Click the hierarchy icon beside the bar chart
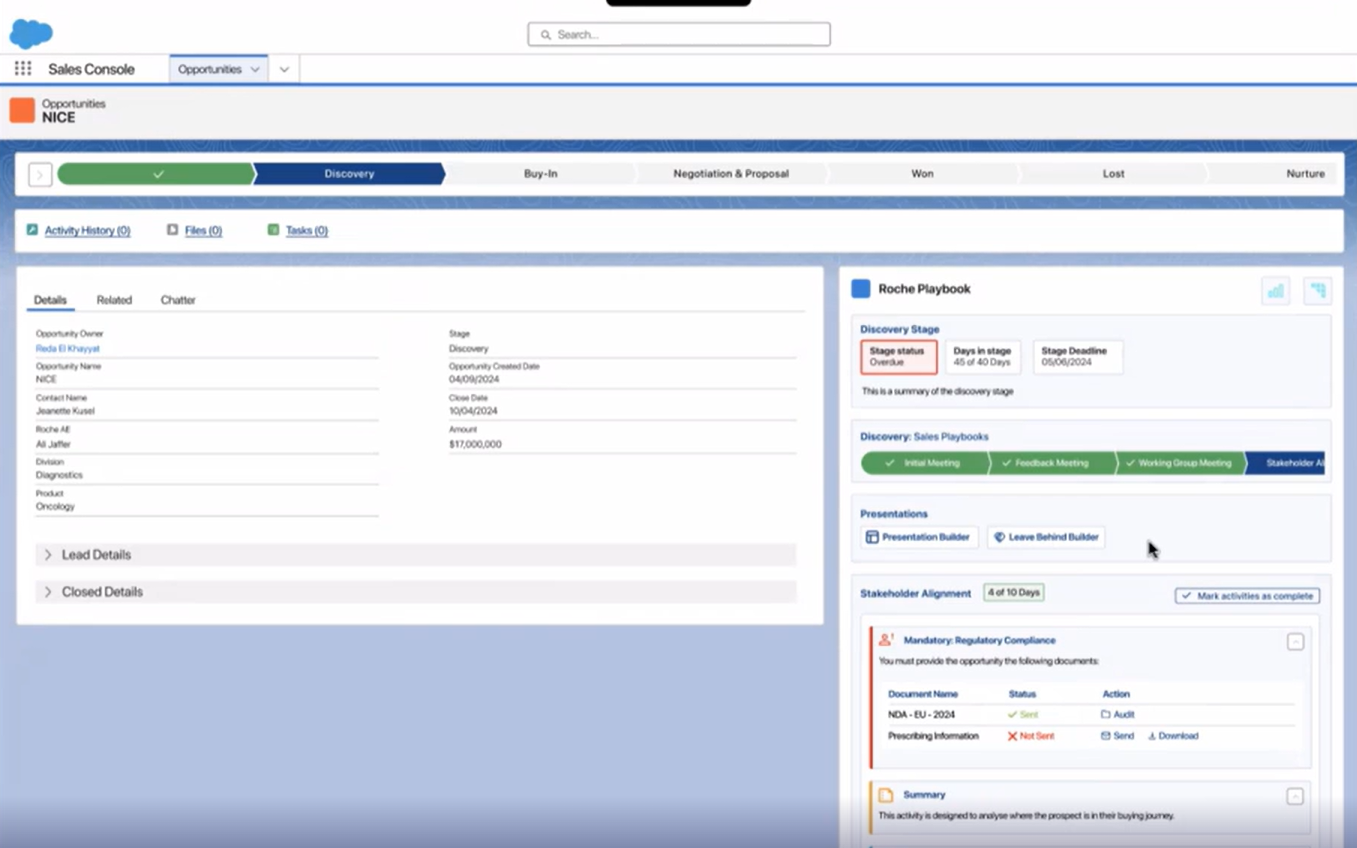The image size is (1357, 848). (1317, 291)
